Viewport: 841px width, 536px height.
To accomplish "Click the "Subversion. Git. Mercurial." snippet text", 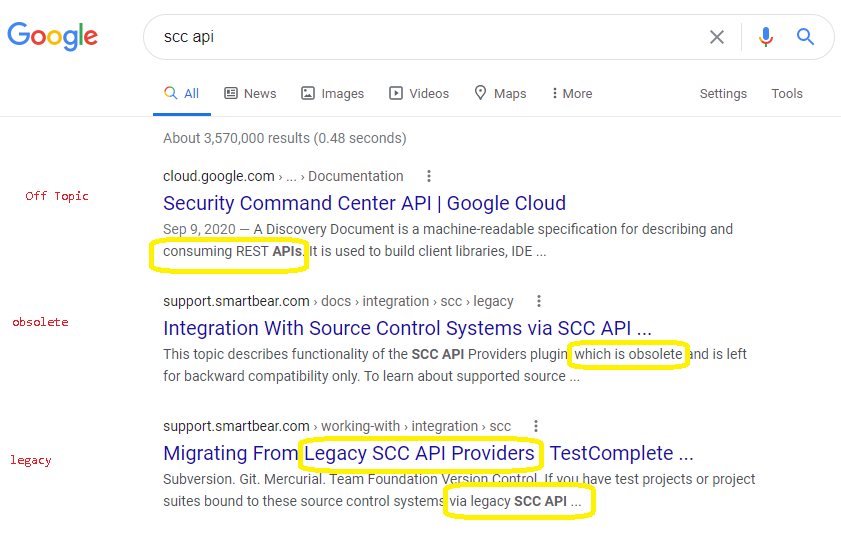I will (244, 479).
